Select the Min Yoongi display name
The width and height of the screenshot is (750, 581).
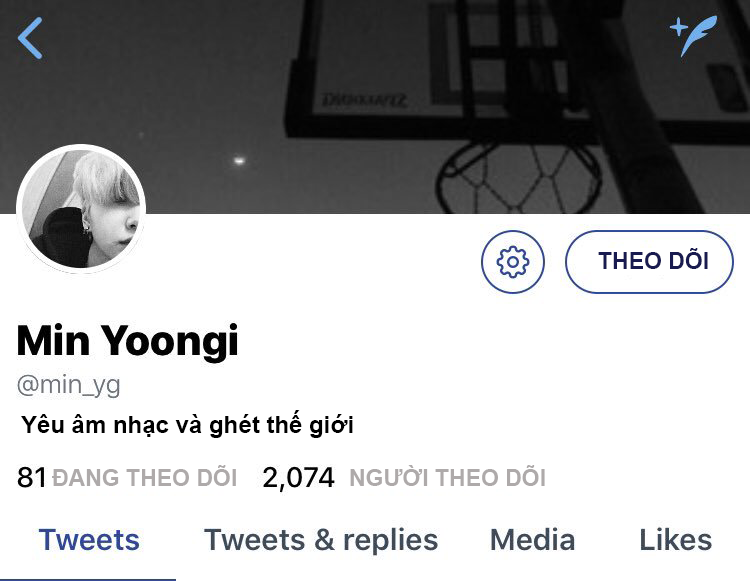coord(127,340)
